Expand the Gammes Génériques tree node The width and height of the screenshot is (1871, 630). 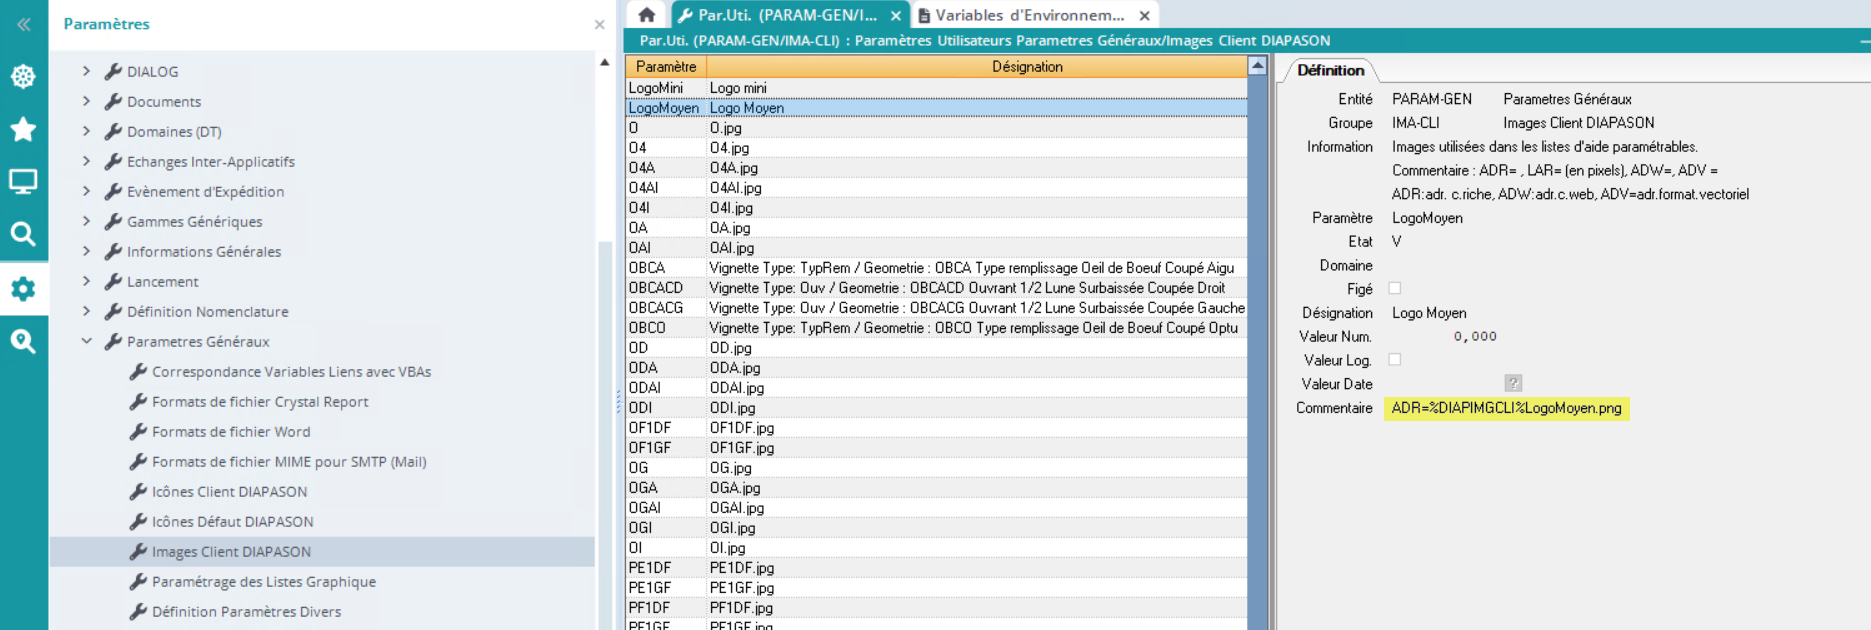86,221
